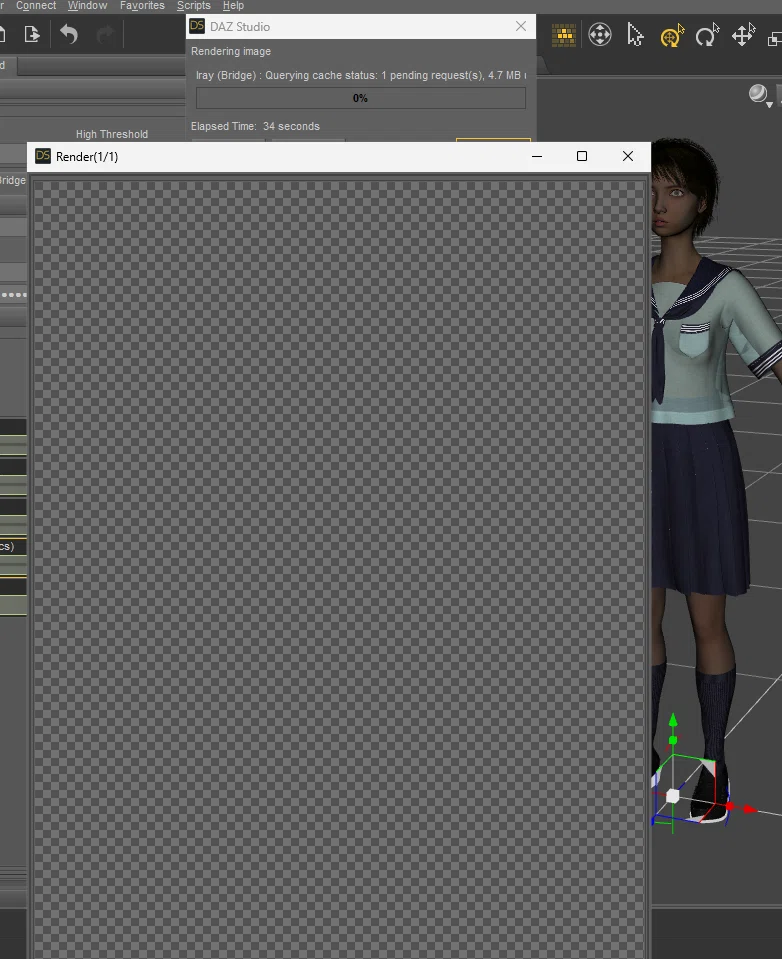Open the viewport draw style sphere dropdown
Screen dimensions: 782x959
tap(760, 95)
